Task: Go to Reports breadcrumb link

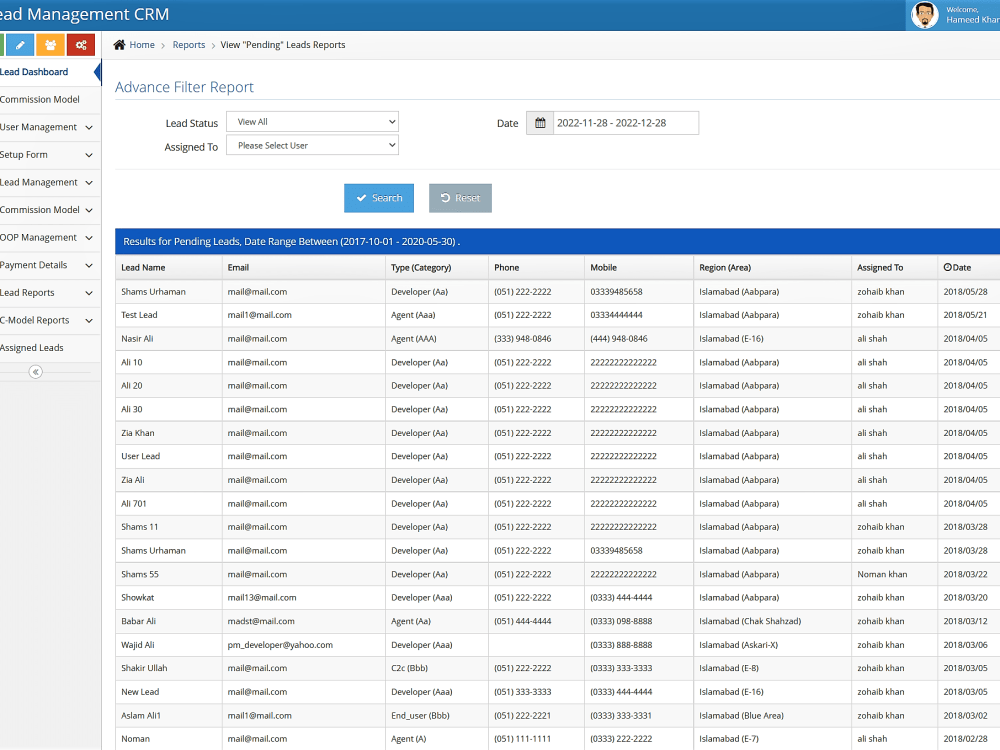Action: 189,45
